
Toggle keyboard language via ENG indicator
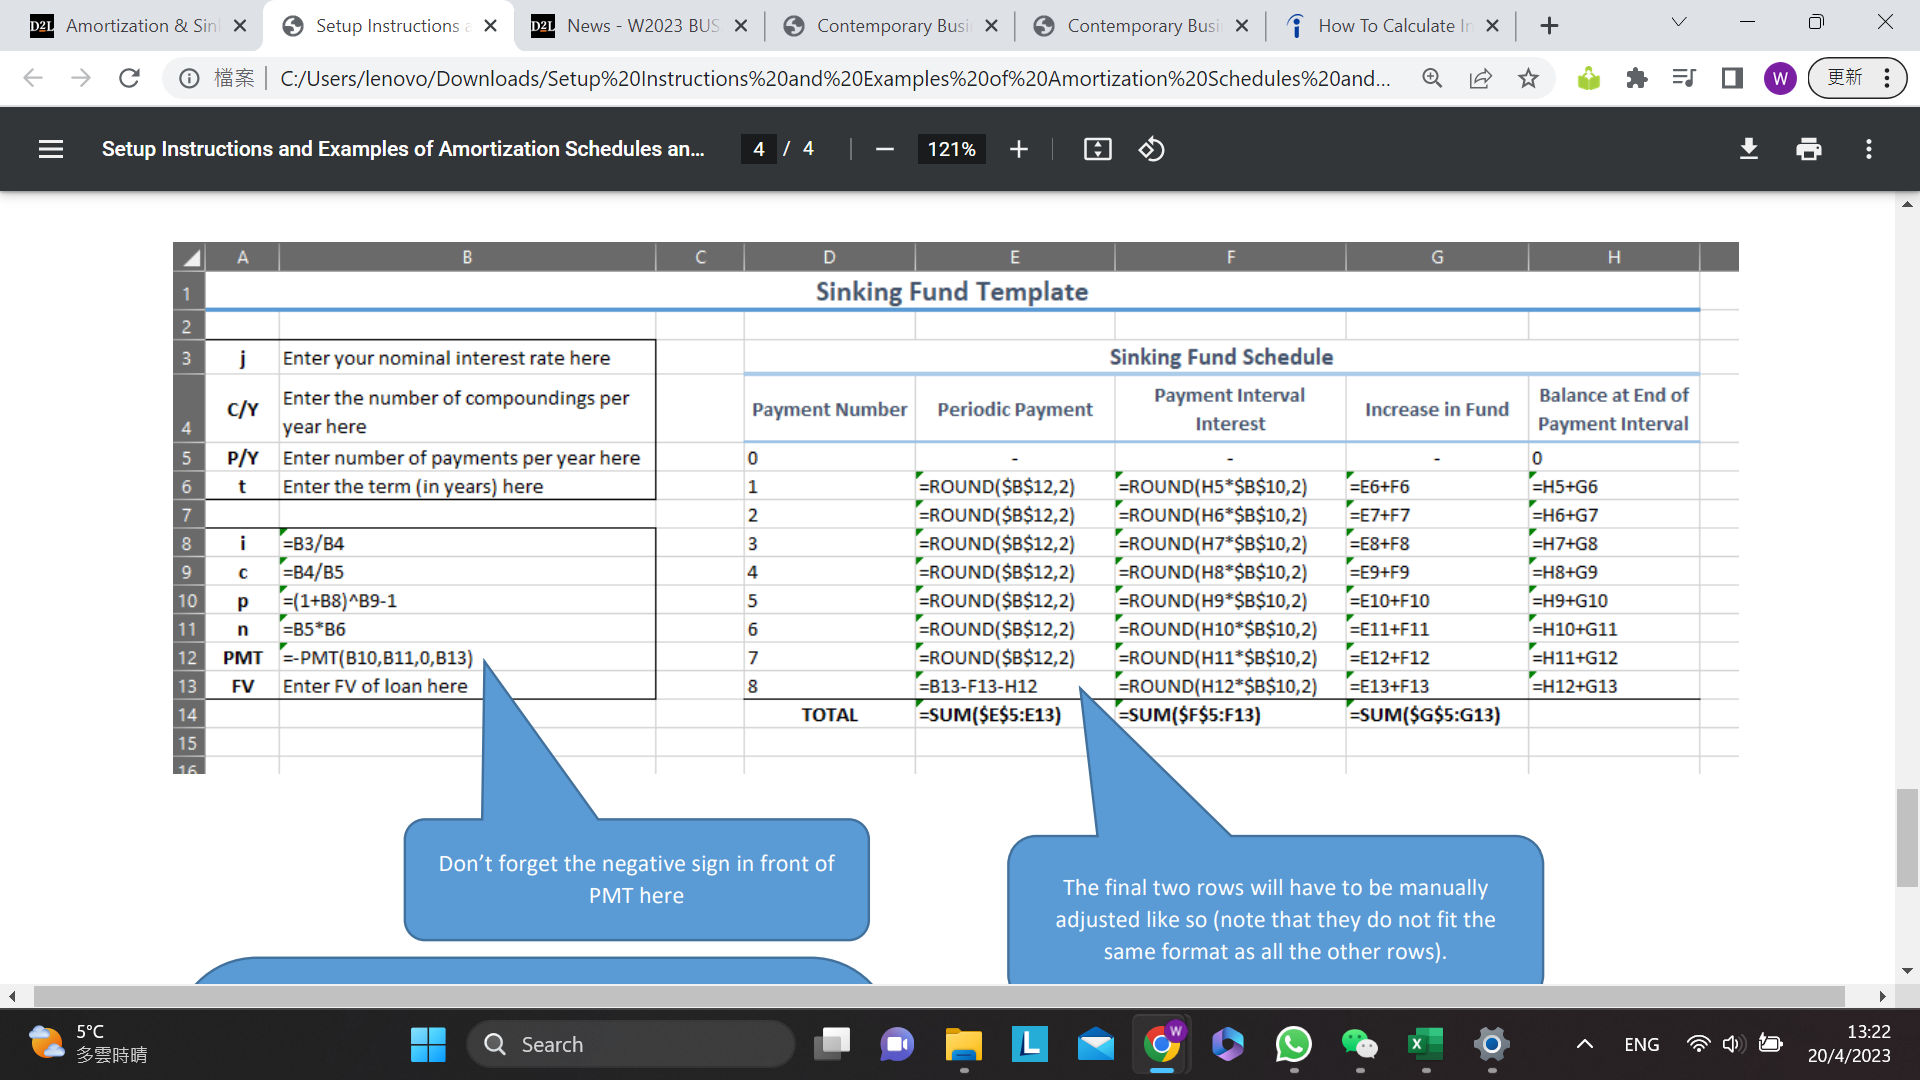click(1641, 1044)
